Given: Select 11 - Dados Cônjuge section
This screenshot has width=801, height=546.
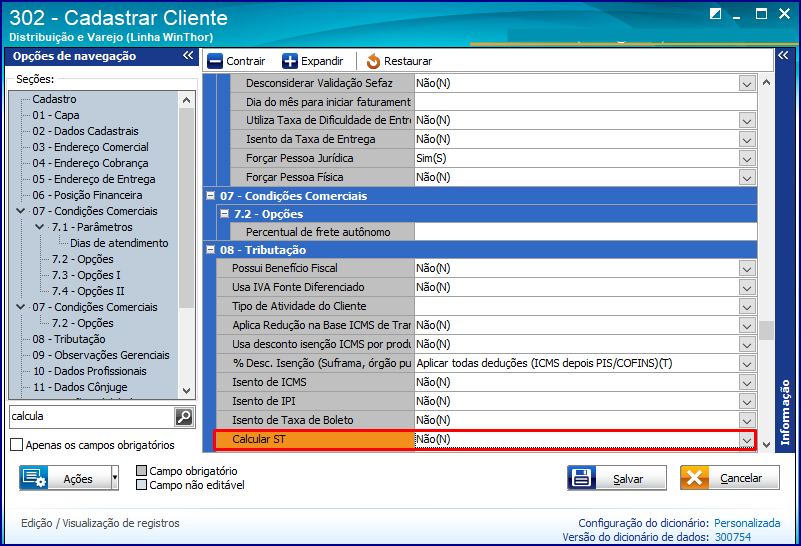Looking at the screenshot, I should click(x=80, y=387).
